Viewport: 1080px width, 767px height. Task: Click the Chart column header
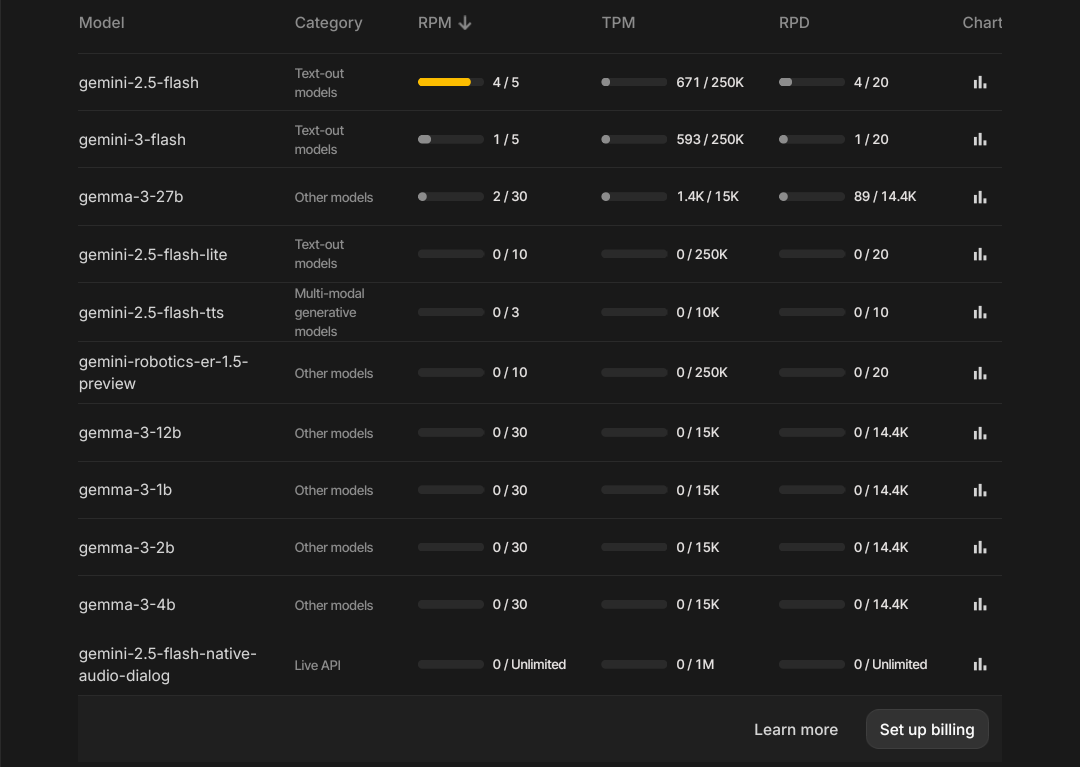pos(982,23)
